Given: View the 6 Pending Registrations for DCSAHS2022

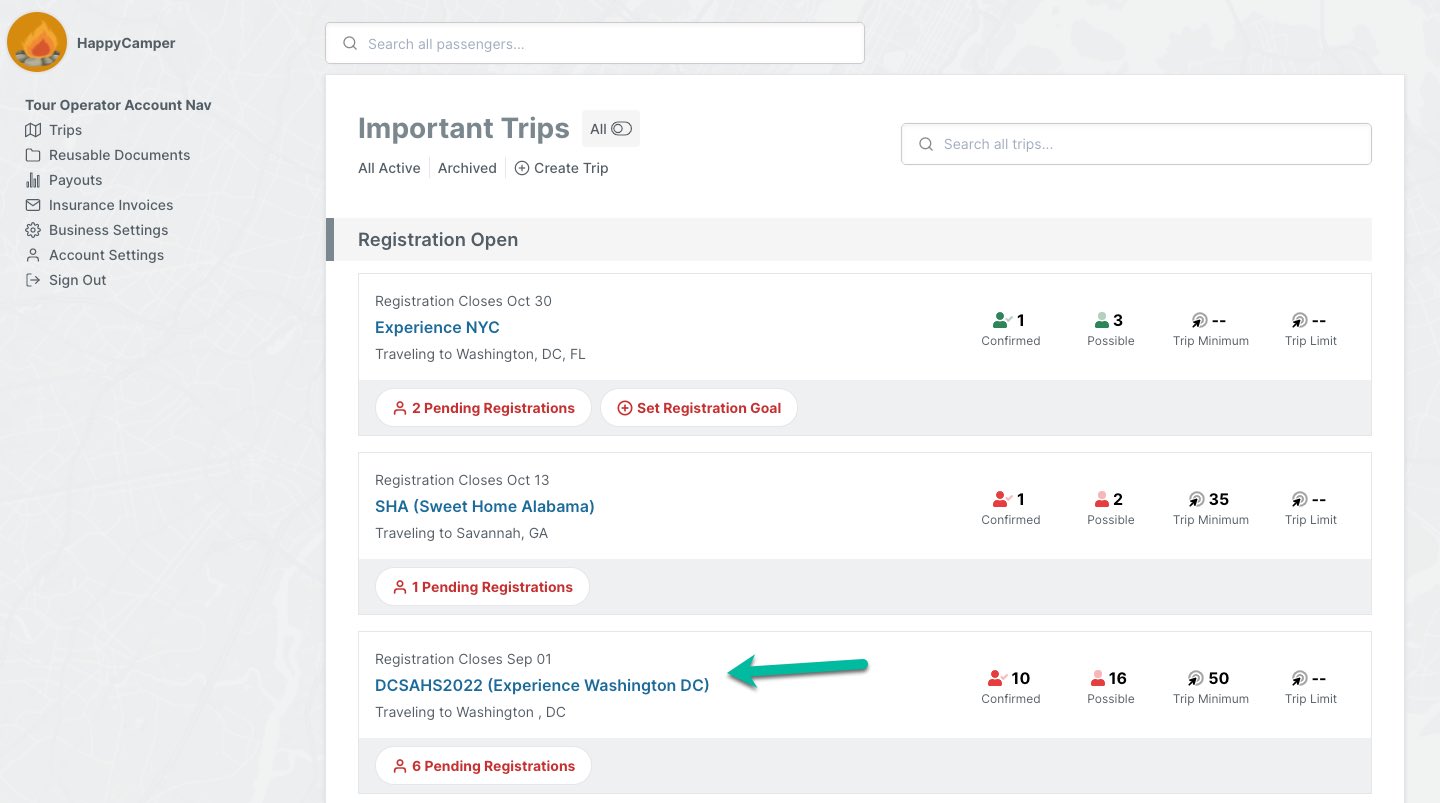Looking at the screenshot, I should pyautogui.click(x=483, y=765).
